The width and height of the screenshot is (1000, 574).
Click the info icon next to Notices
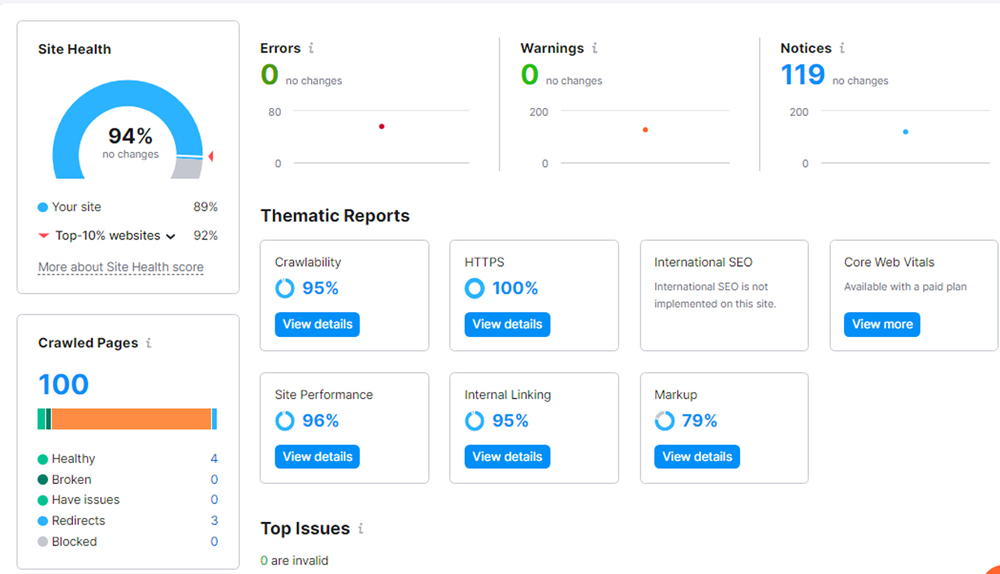coord(842,48)
